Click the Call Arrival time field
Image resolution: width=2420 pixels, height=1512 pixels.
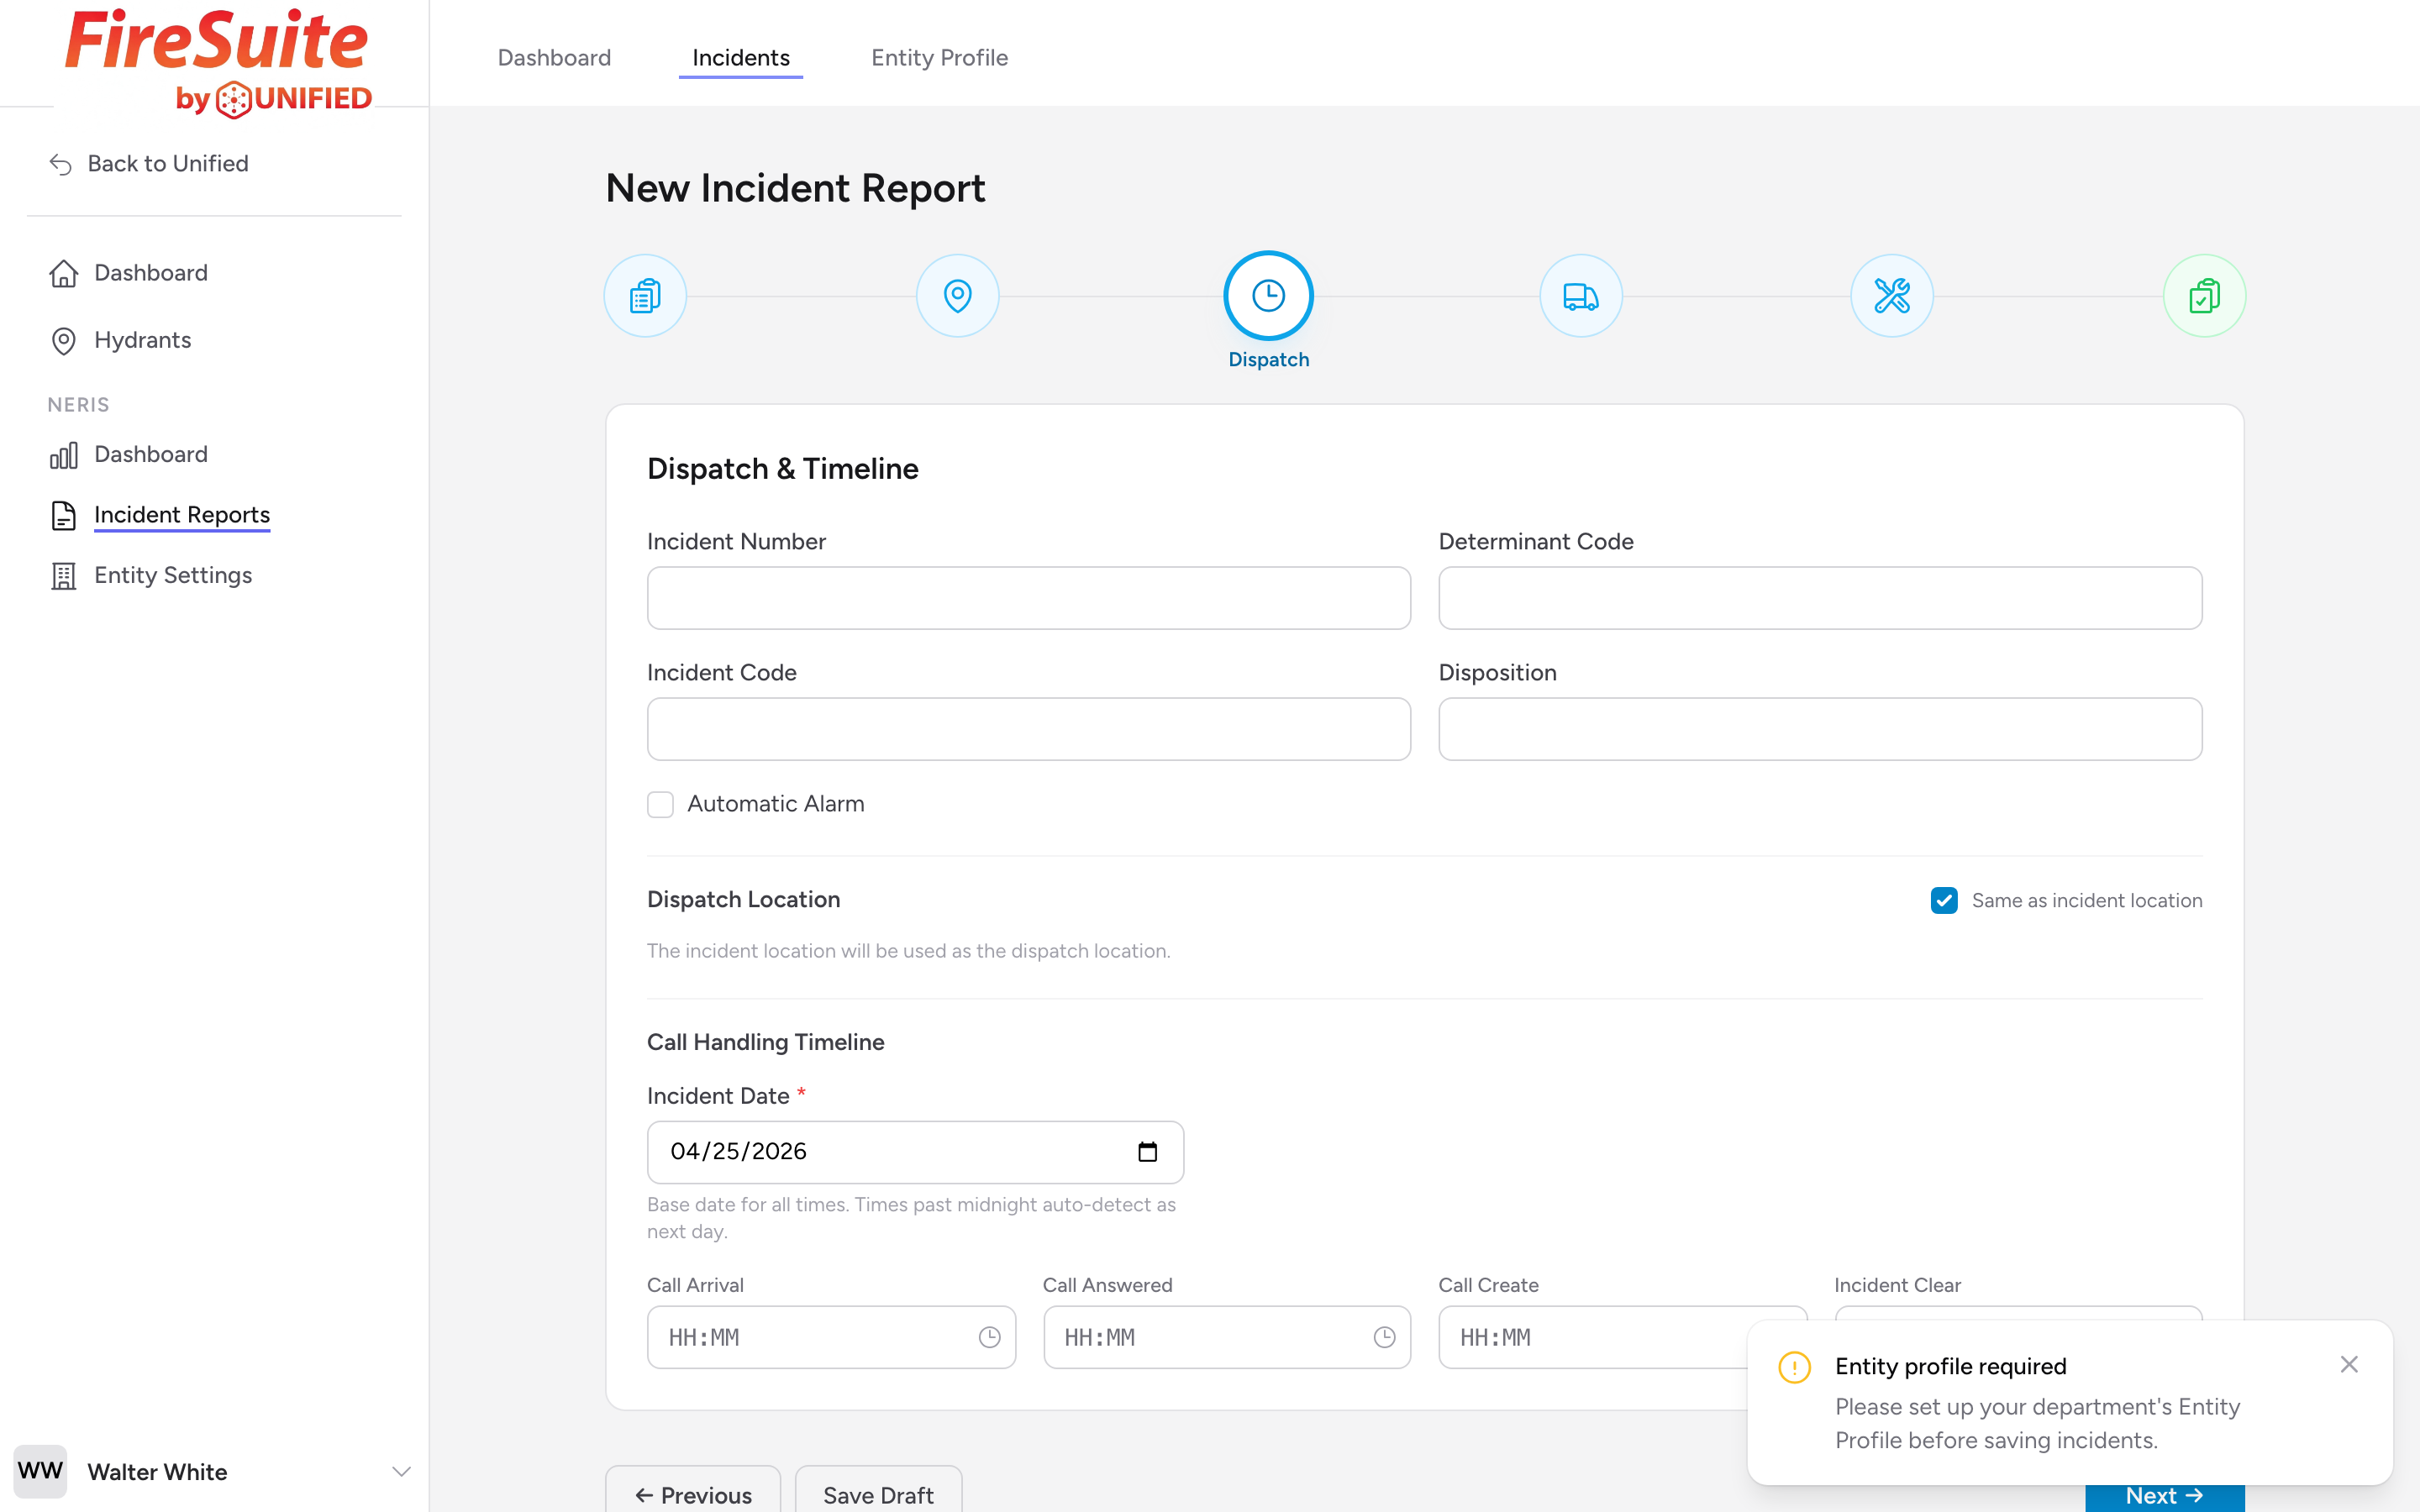(x=831, y=1337)
